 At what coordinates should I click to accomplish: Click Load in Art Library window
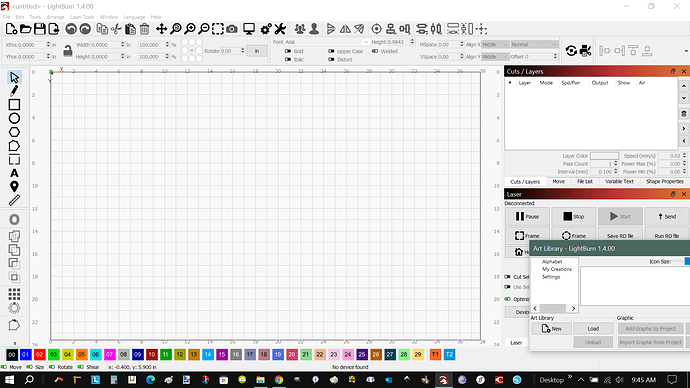pos(593,329)
